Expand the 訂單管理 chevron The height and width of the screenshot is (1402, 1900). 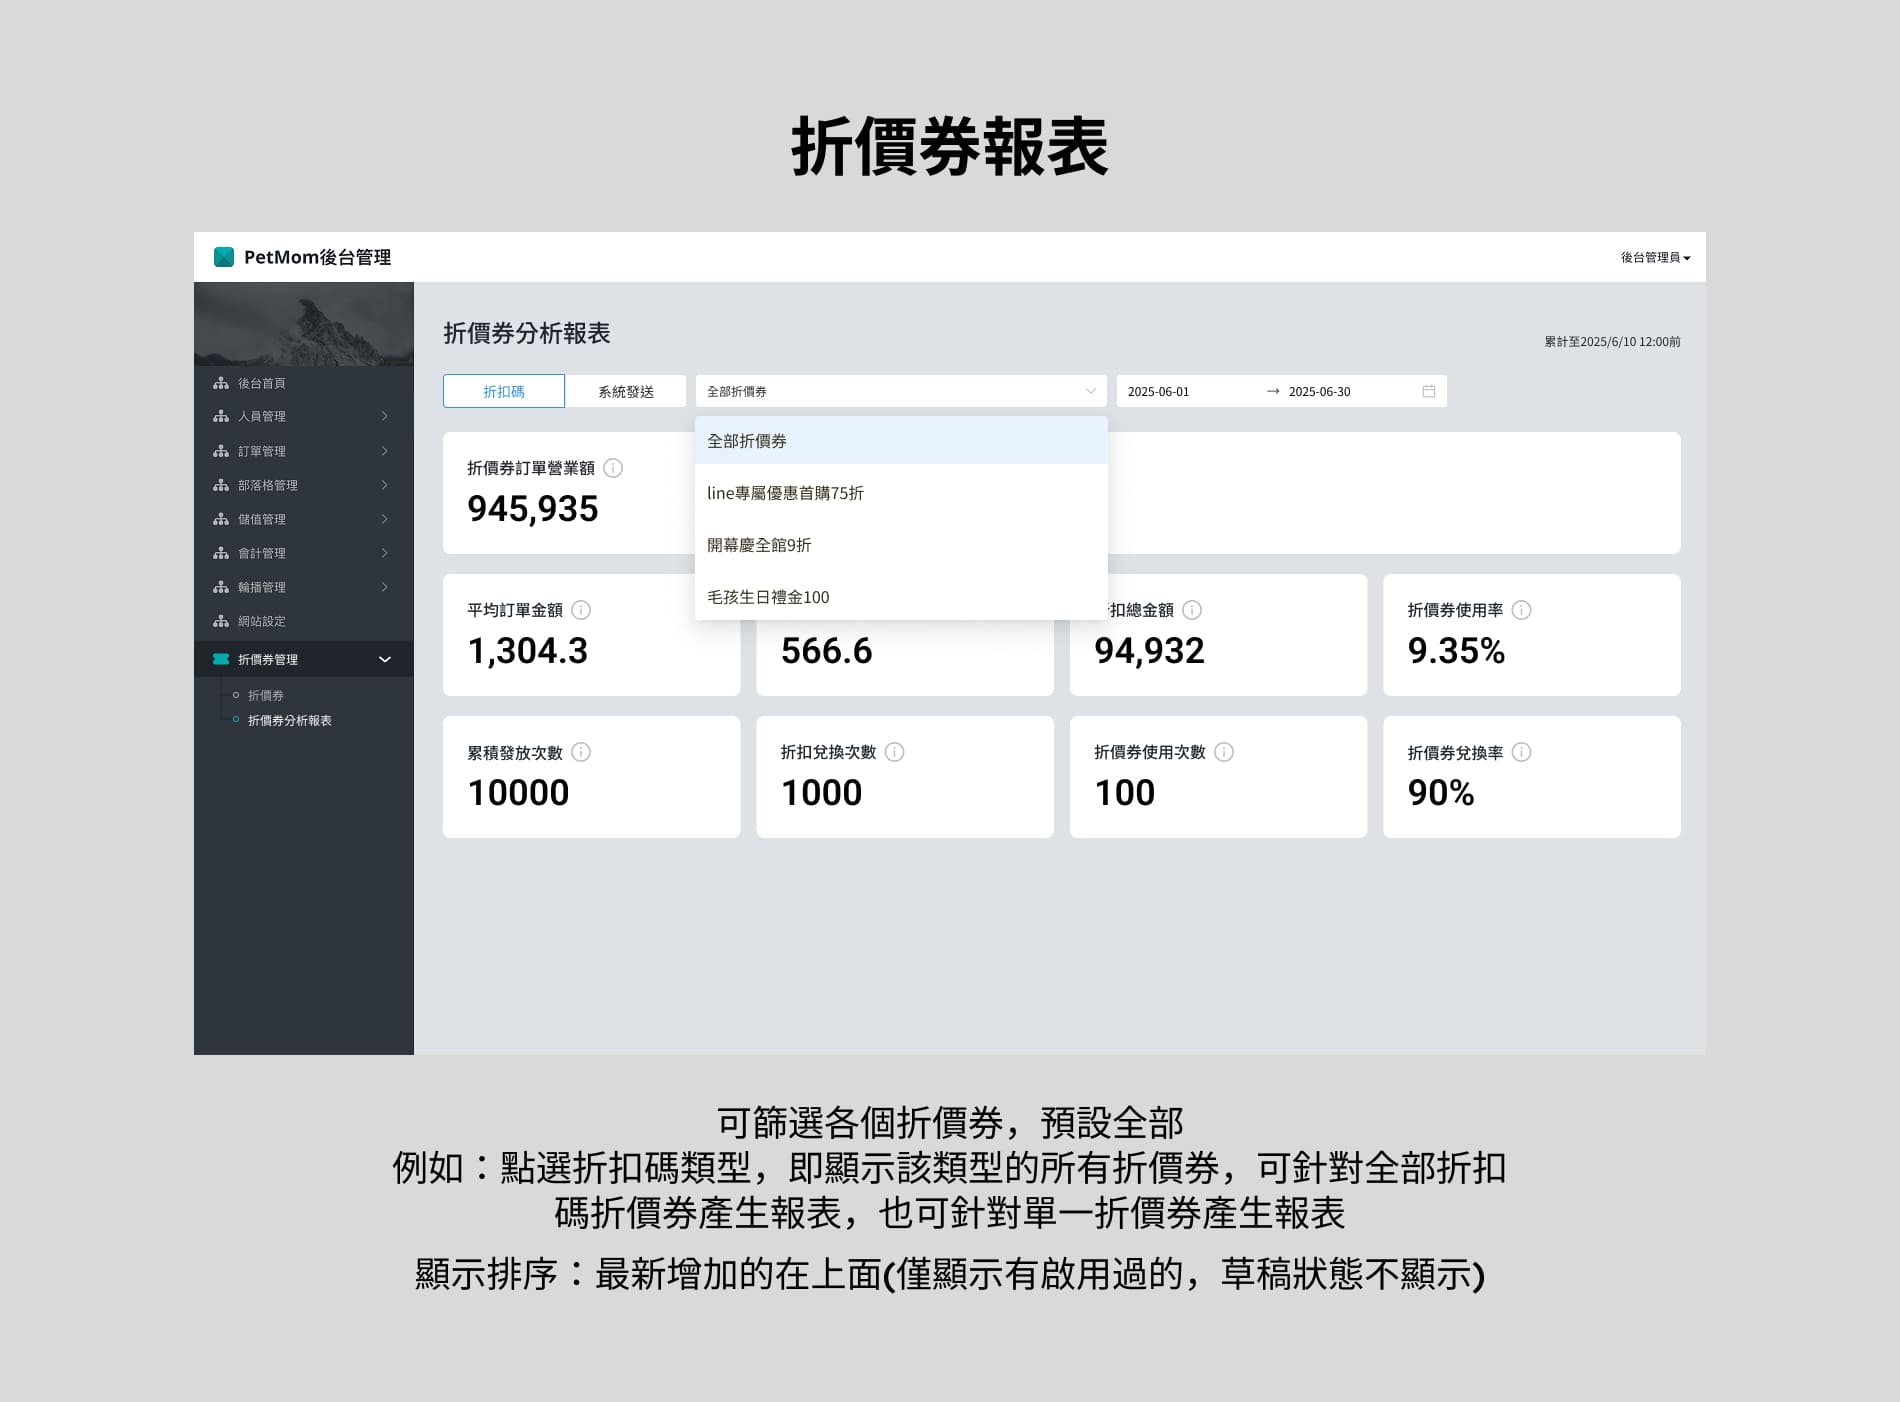(x=384, y=451)
